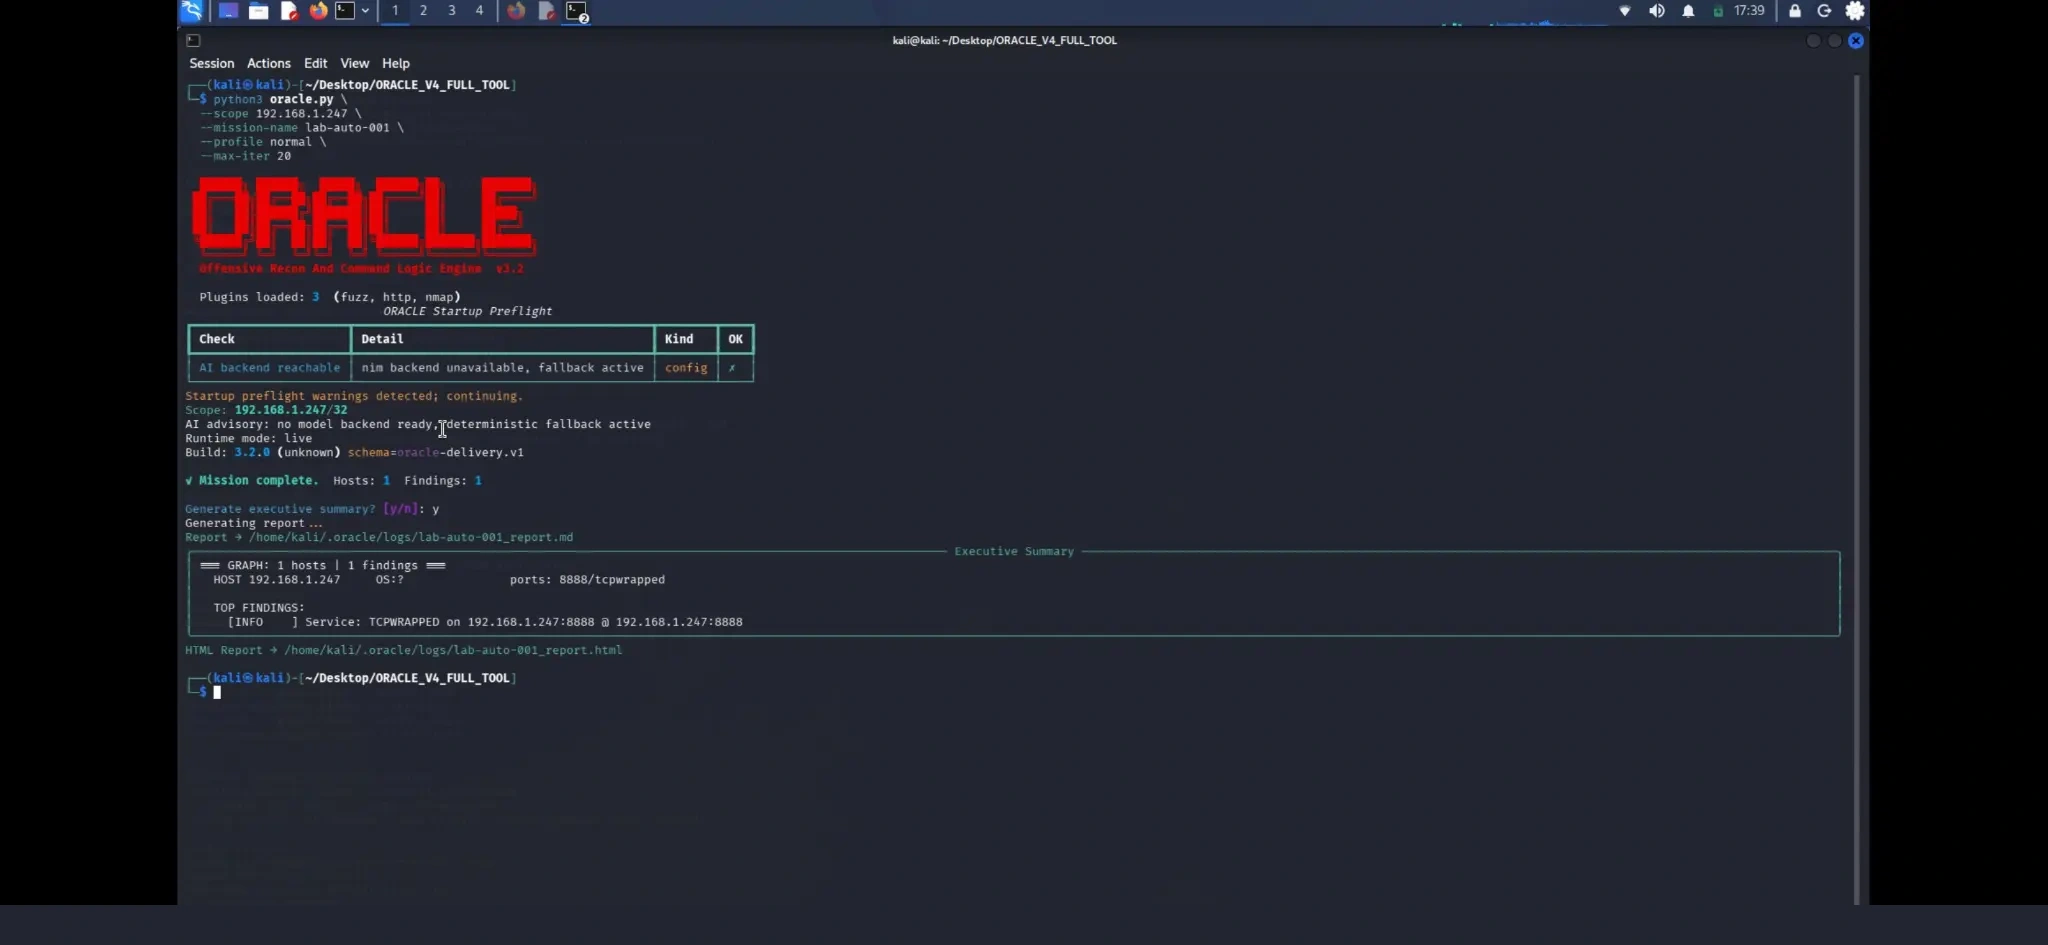Click 'nim backend unavailable, fallback active' cell
The height and width of the screenshot is (945, 2048).
[502, 368]
